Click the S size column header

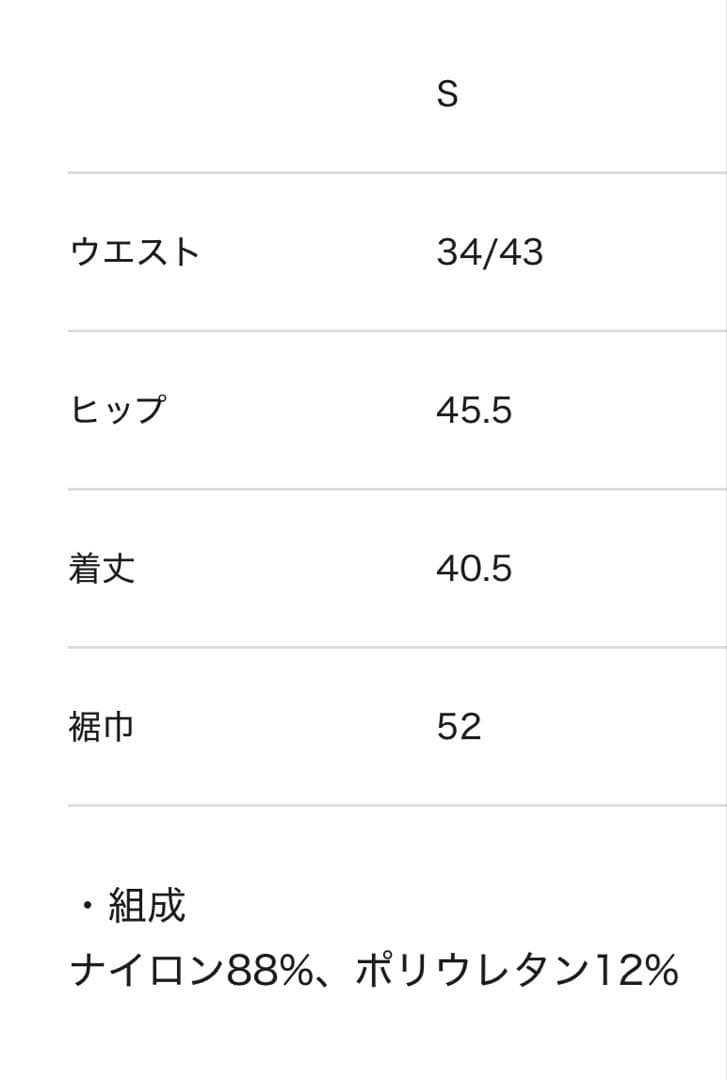(x=447, y=94)
